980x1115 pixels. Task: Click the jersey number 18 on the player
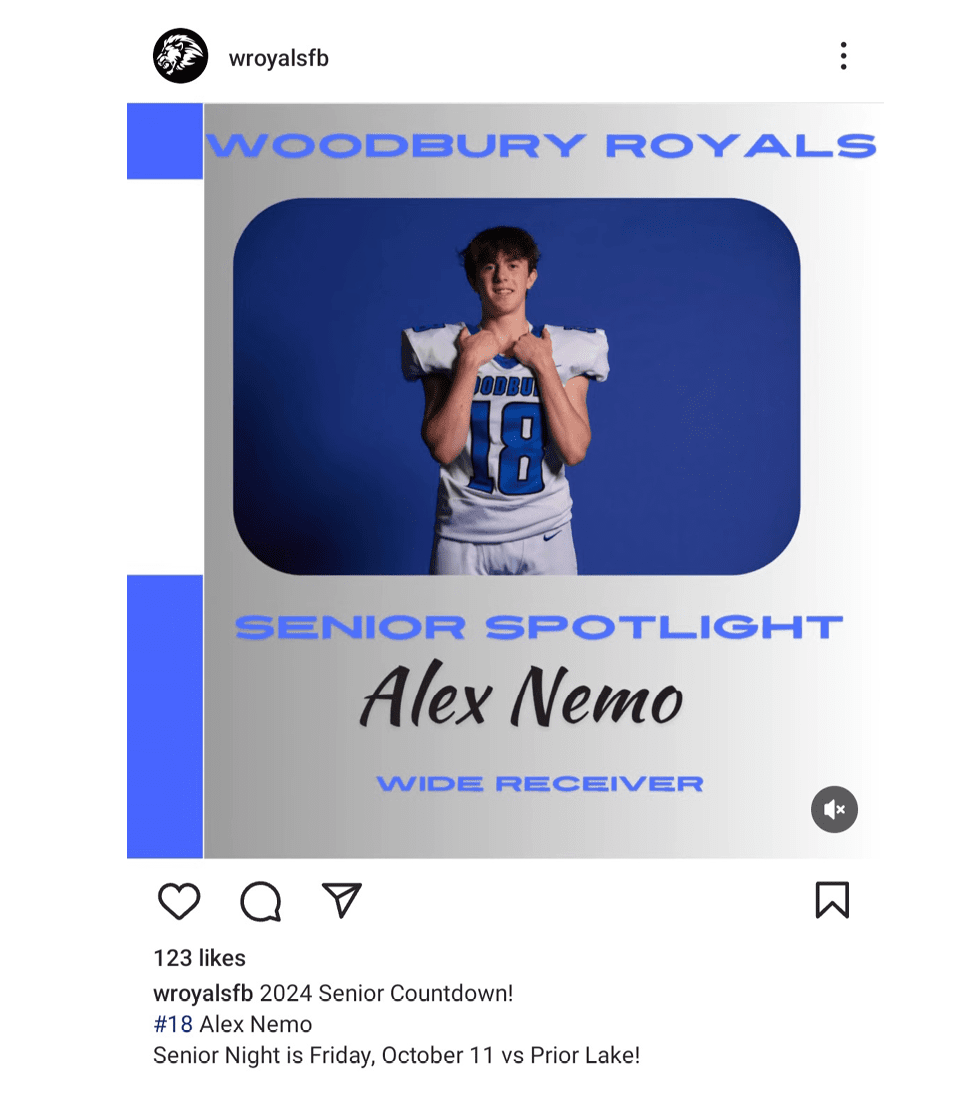pos(508,447)
